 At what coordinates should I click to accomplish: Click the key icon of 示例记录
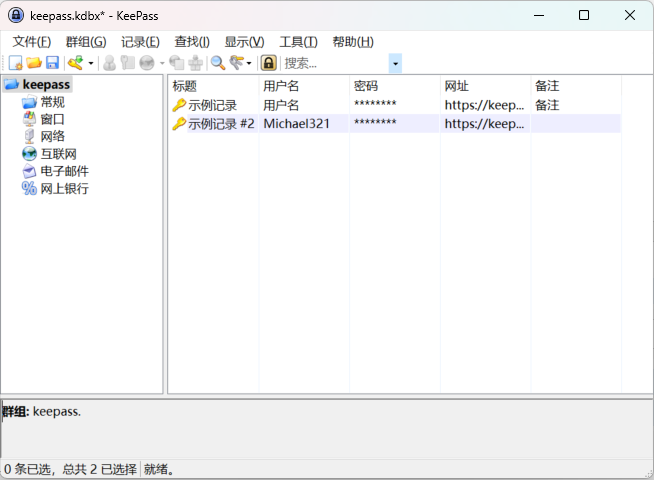(x=179, y=105)
